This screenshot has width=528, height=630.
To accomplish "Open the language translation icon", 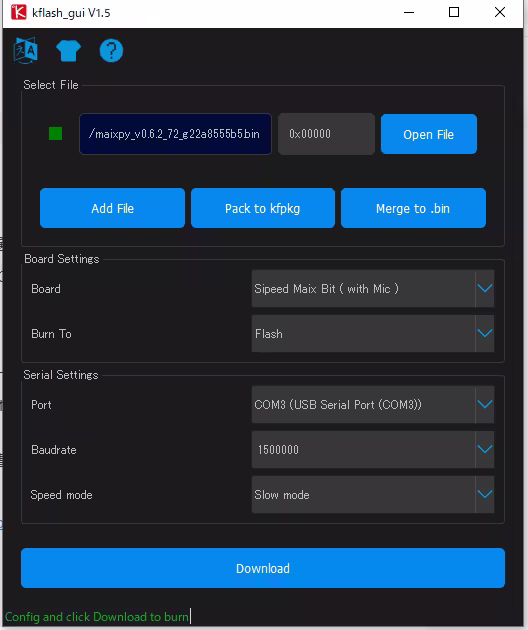I will (x=26, y=51).
